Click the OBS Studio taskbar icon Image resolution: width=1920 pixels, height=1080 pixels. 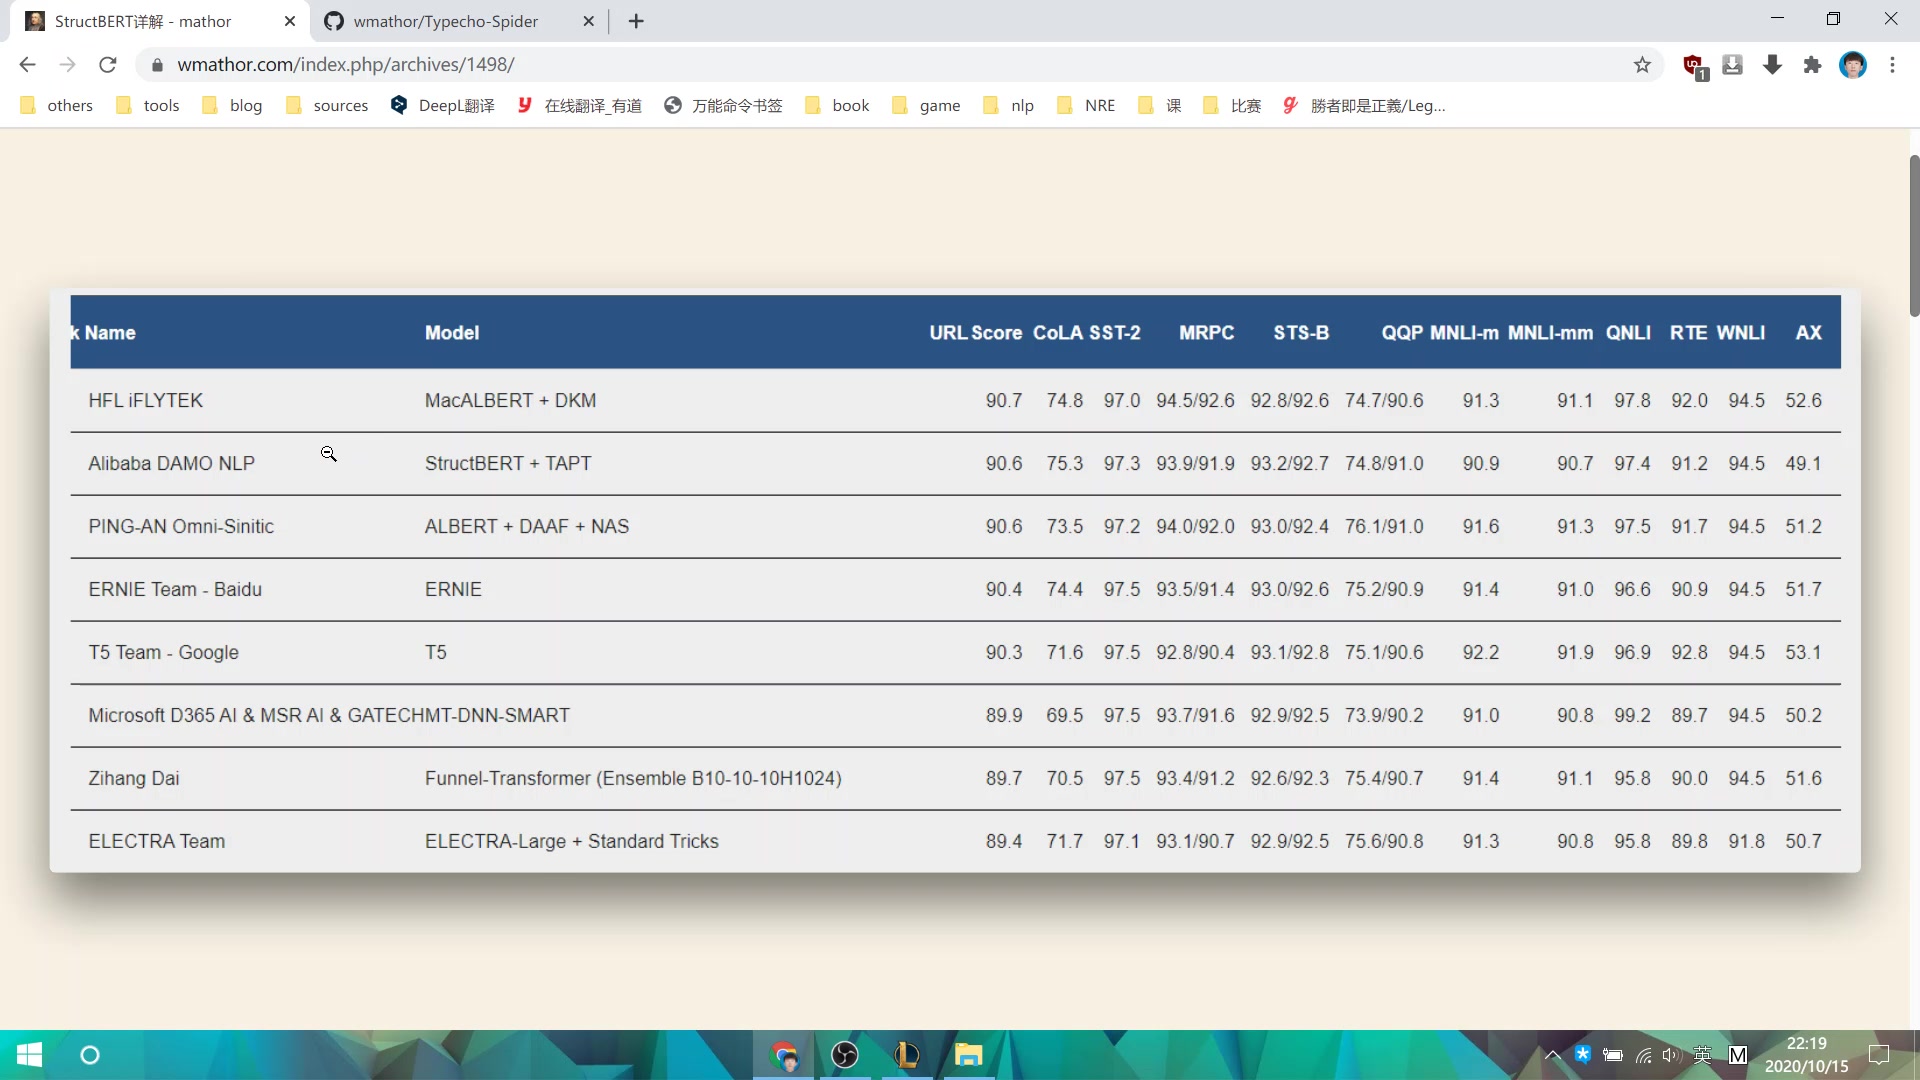(845, 1055)
